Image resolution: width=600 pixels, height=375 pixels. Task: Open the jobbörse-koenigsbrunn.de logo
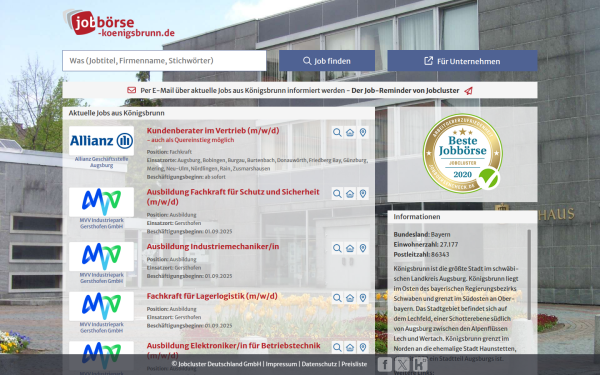(119, 24)
